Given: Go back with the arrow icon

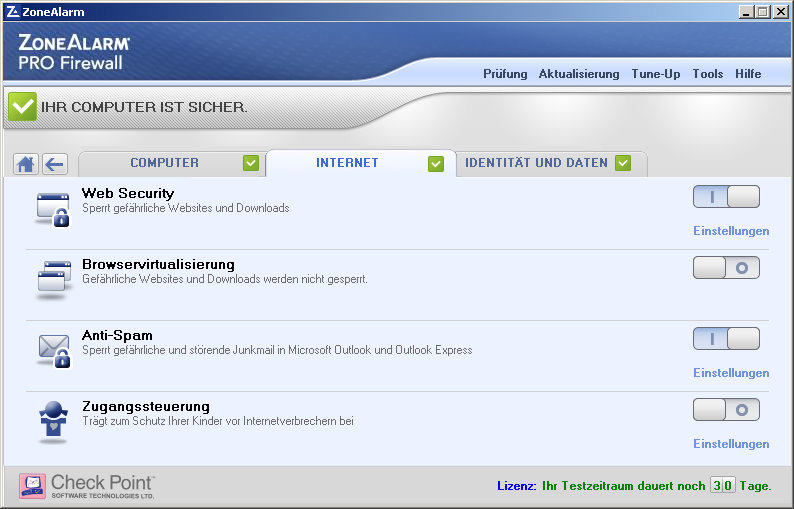Looking at the screenshot, I should (55, 164).
